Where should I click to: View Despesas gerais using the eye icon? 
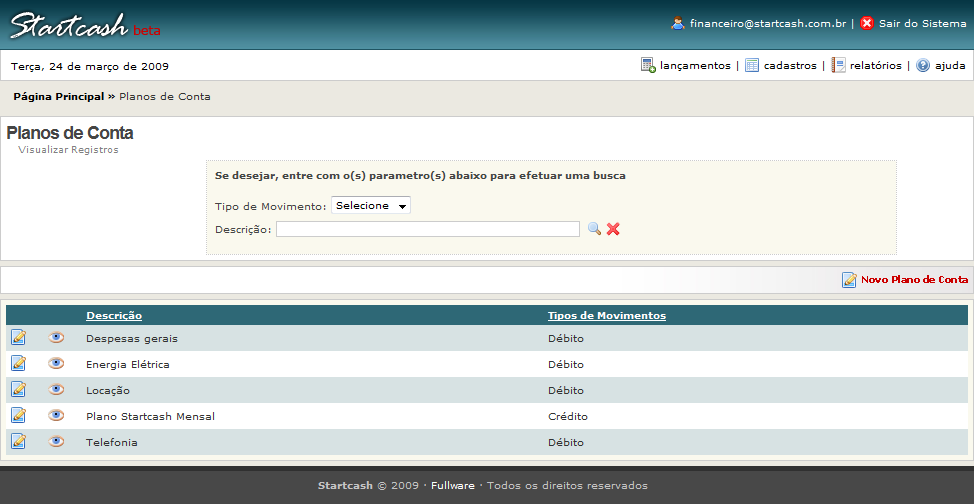56,338
